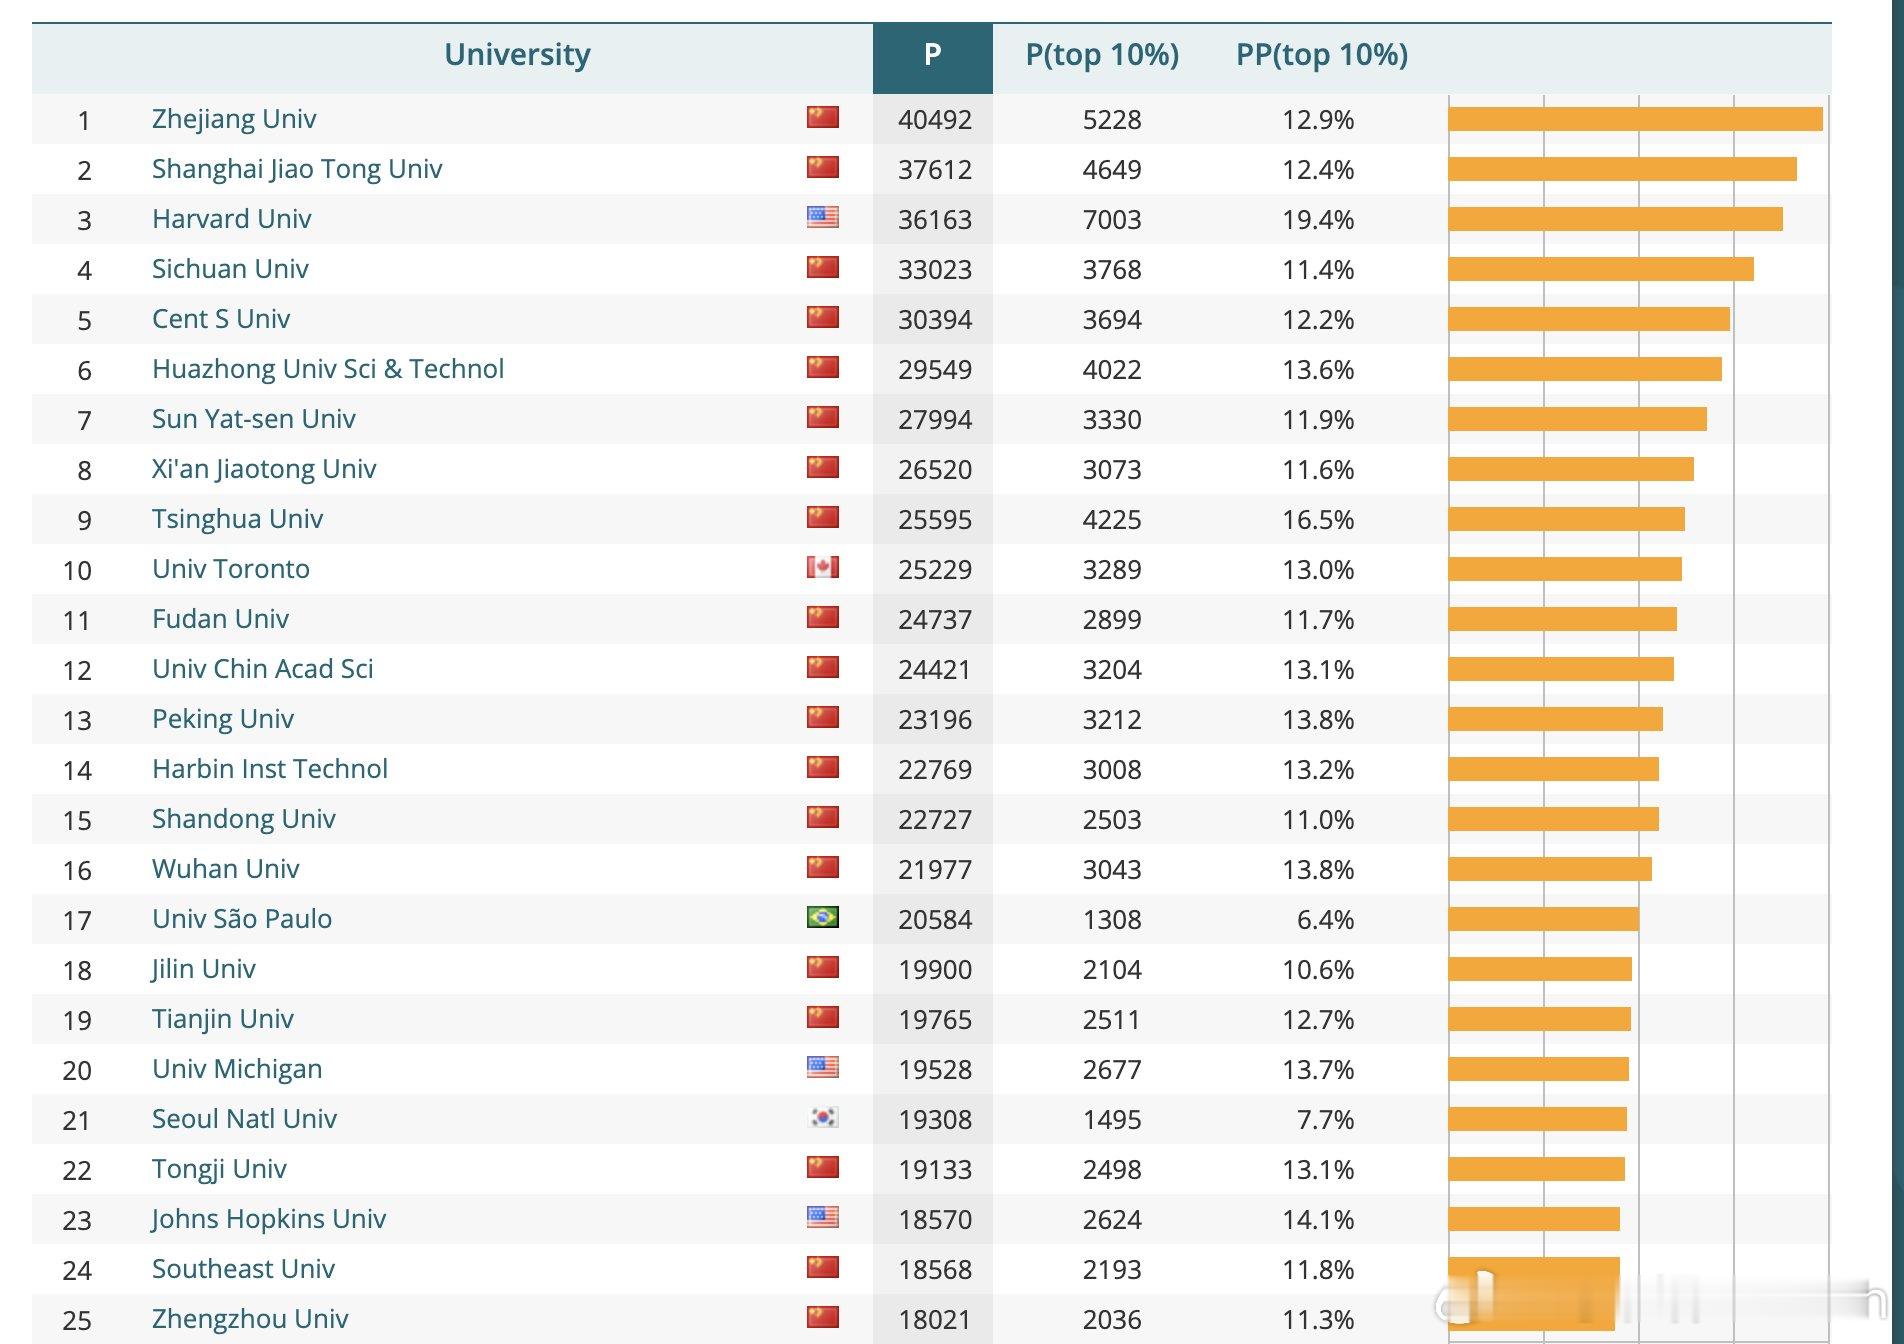This screenshot has height=1344, width=1904.
Task: Click the PP(top 10%) value 6.4%
Action: 1325,920
